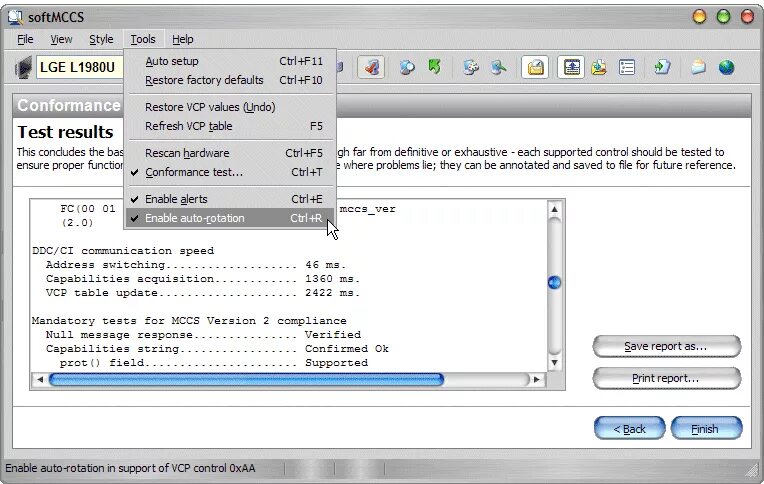Select Restore factory defaults menu item
The image size is (764, 484).
coord(230,80)
